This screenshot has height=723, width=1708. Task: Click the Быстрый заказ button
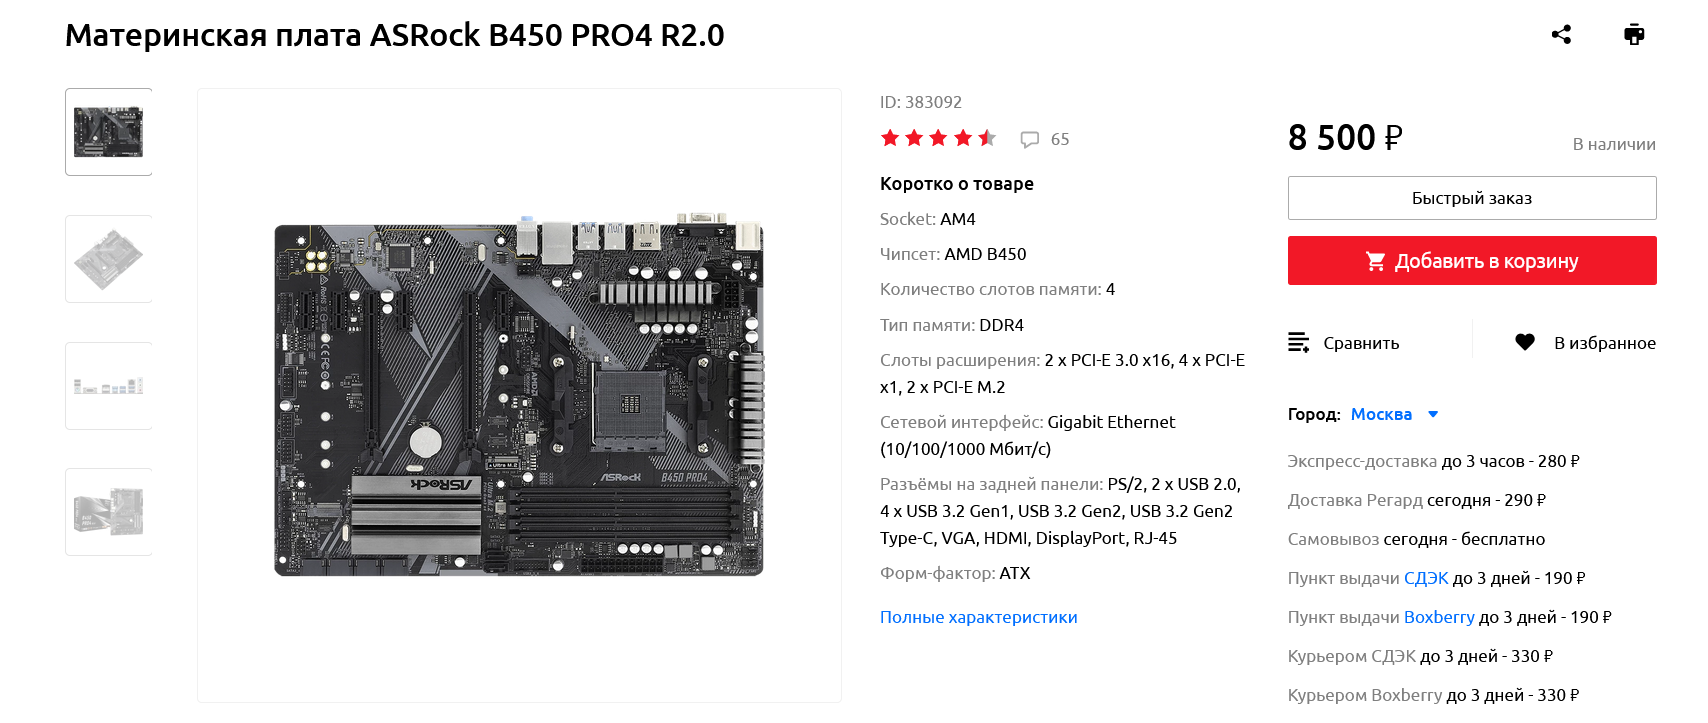coord(1472,198)
